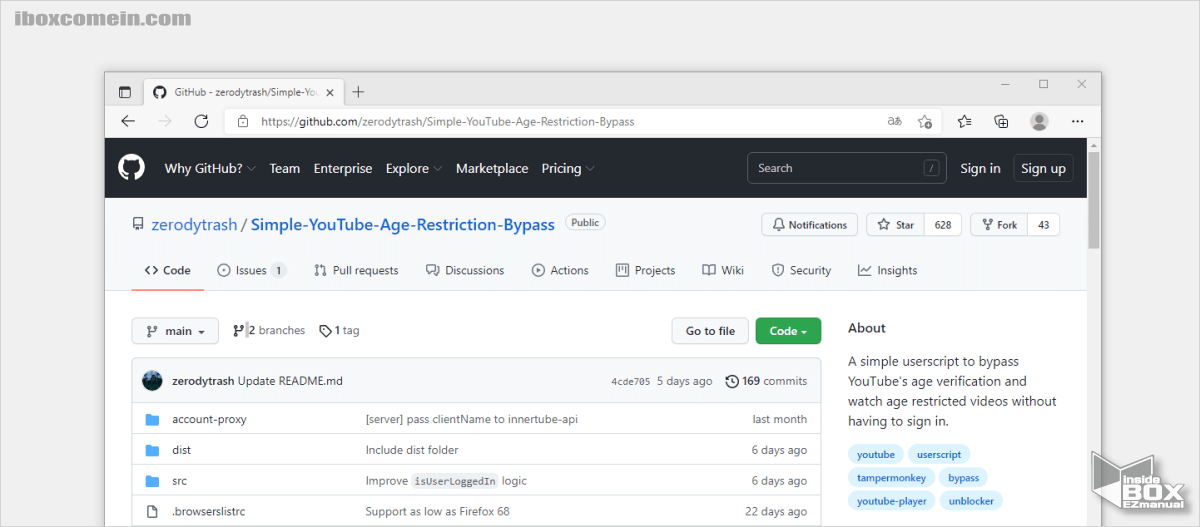
Task: Click the GitHub Octocat logo
Action: [x=132, y=168]
